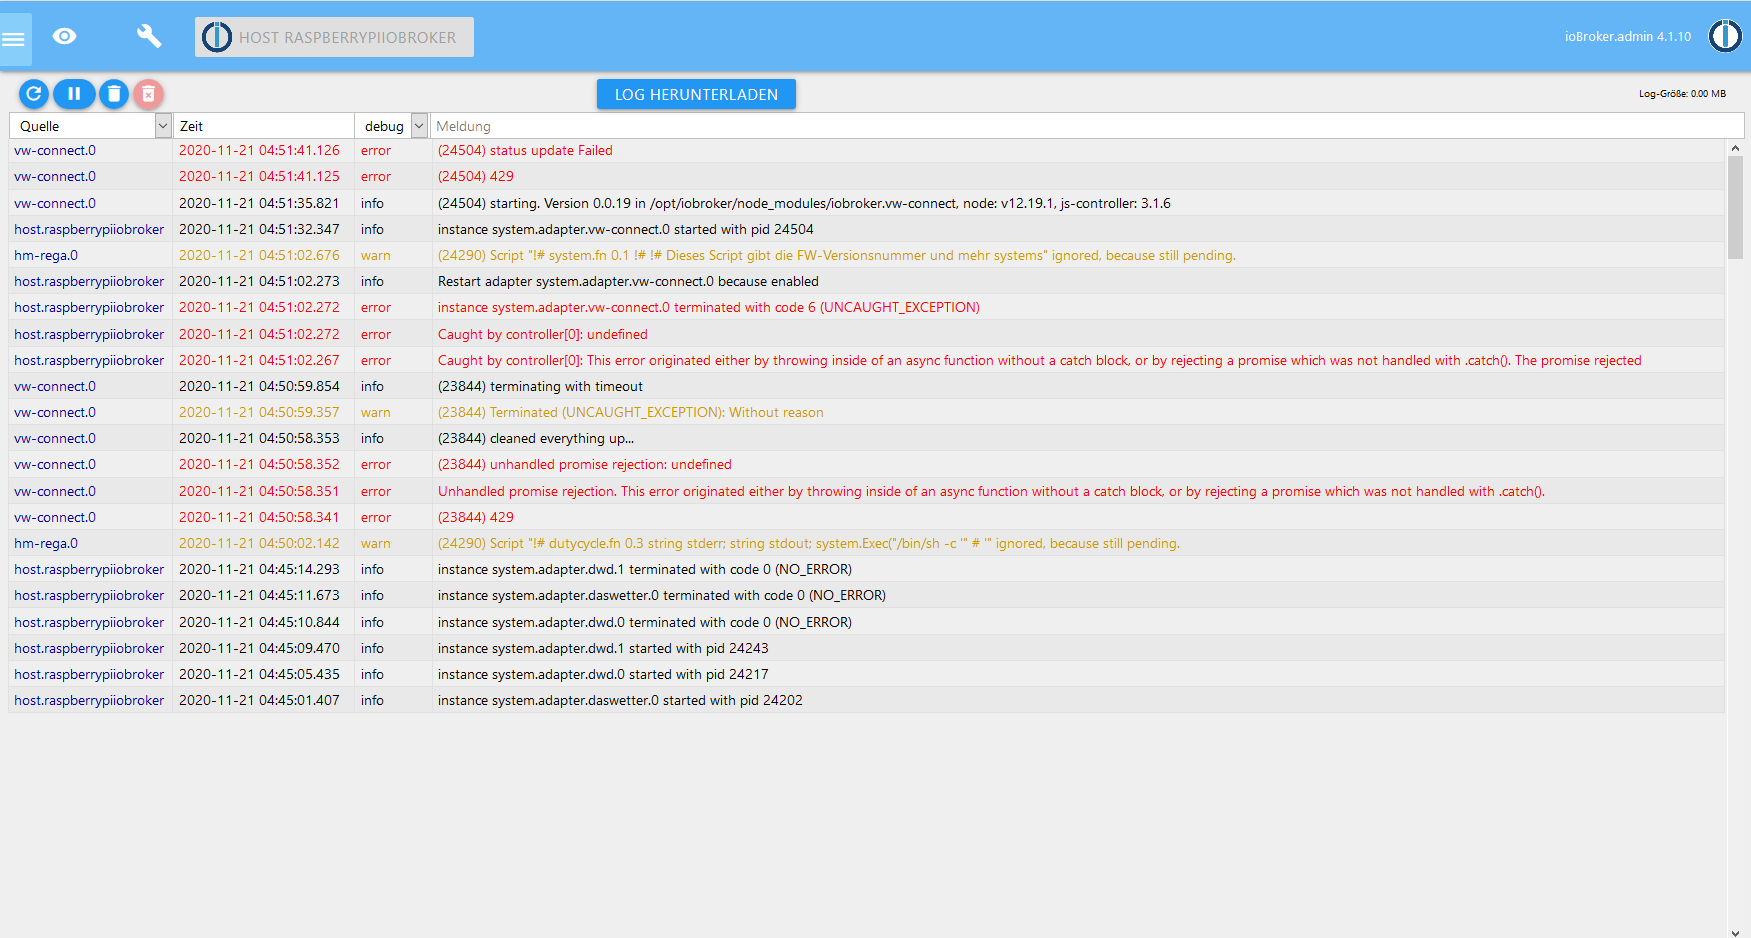This screenshot has width=1751, height=938.
Task: Select '(24504) status update Failed' message
Action: point(525,150)
